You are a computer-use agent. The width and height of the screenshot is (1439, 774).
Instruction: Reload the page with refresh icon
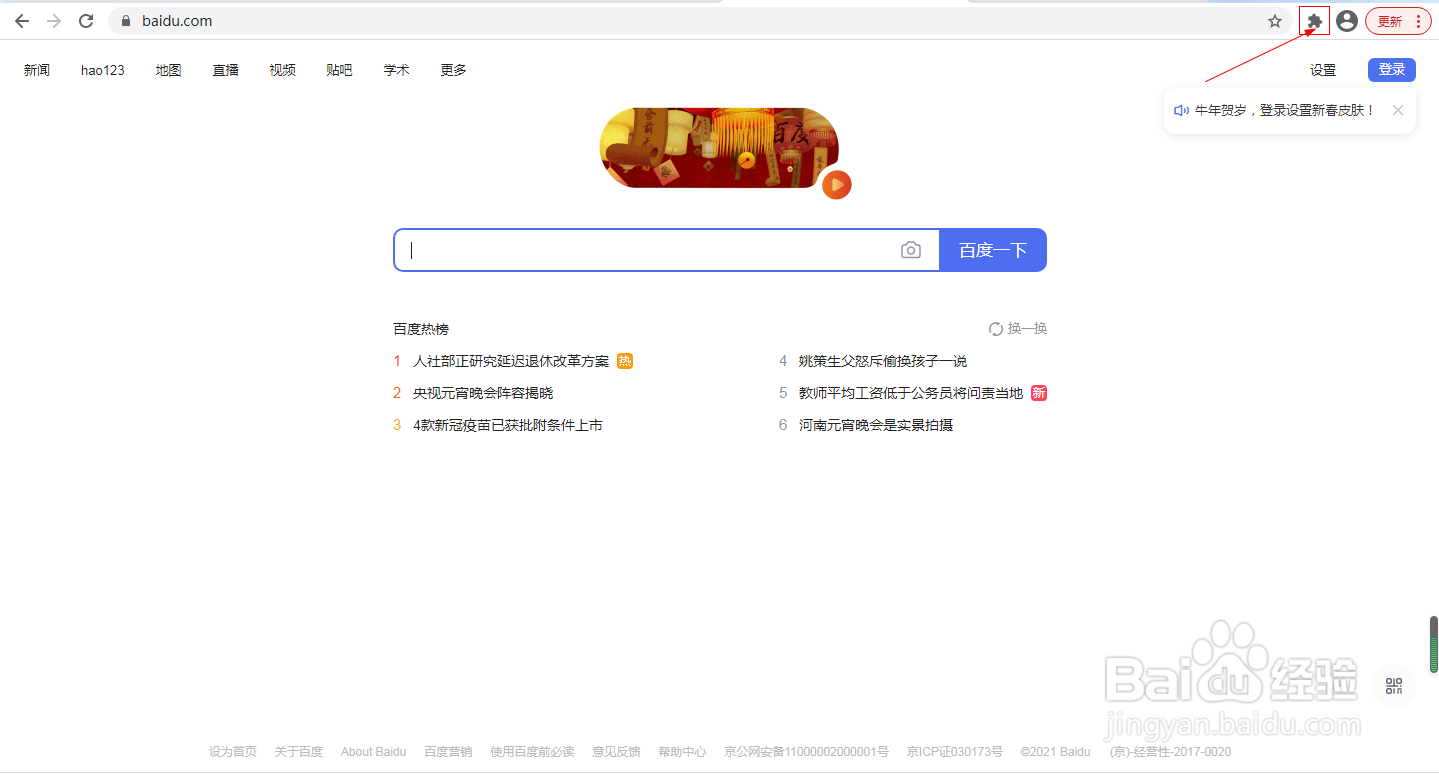click(86, 21)
